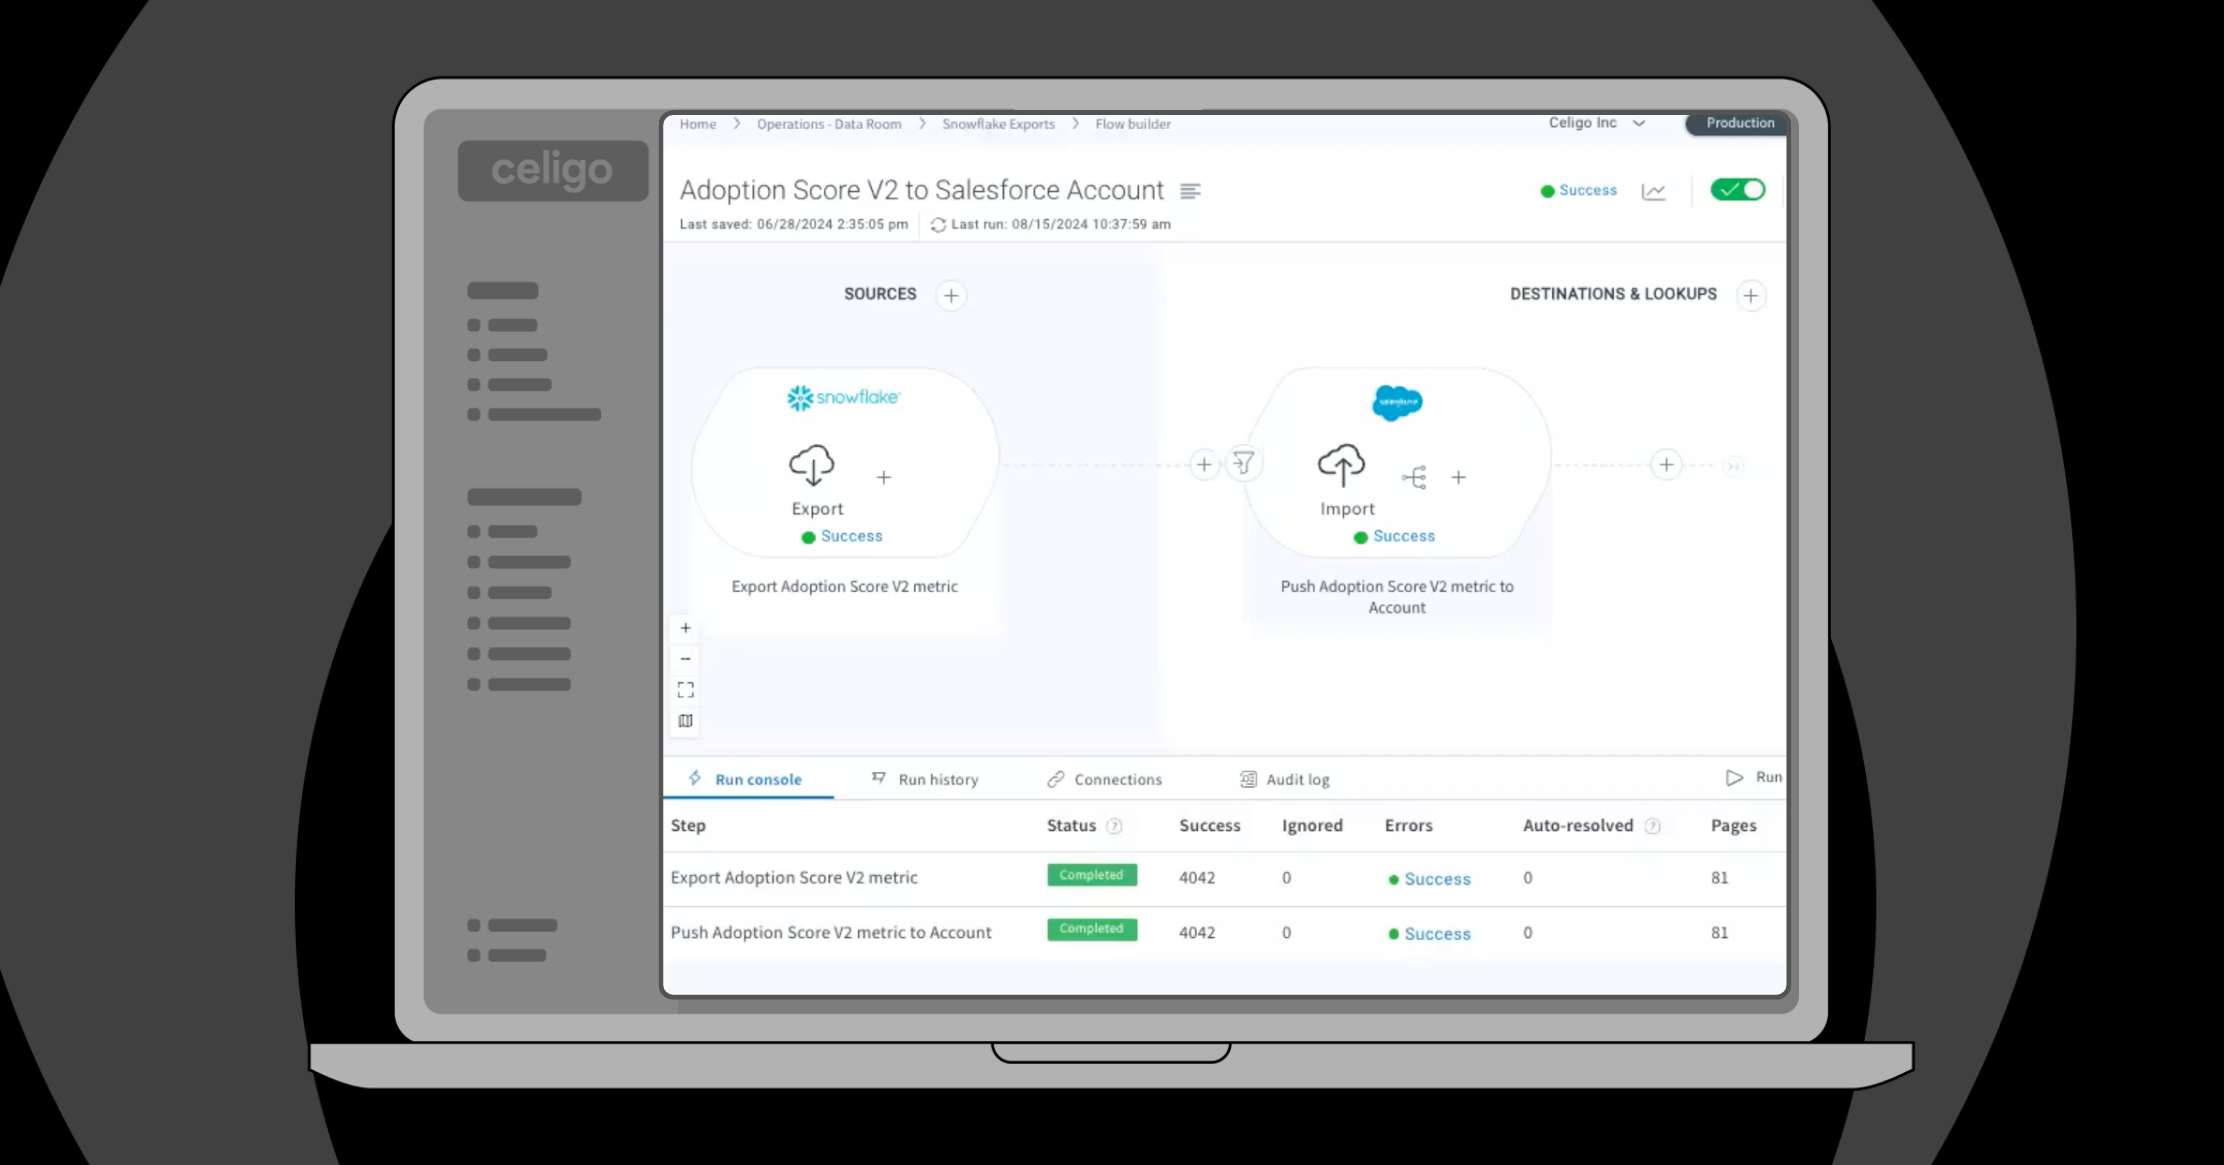The width and height of the screenshot is (2224, 1165).
Task: Click the flow Success status in header
Action: (x=1579, y=190)
